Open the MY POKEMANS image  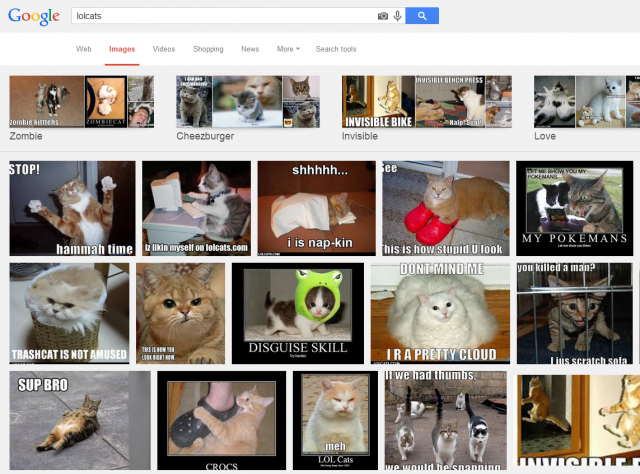click(574, 208)
